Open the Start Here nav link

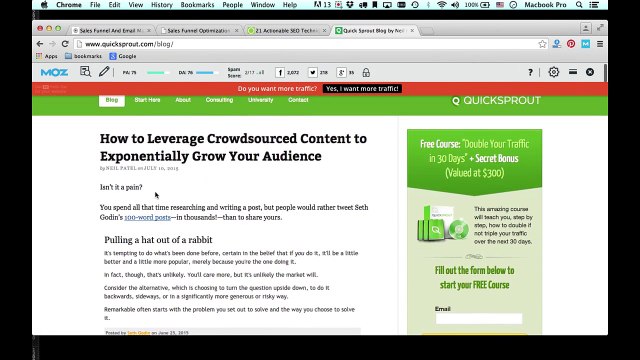coord(147,100)
